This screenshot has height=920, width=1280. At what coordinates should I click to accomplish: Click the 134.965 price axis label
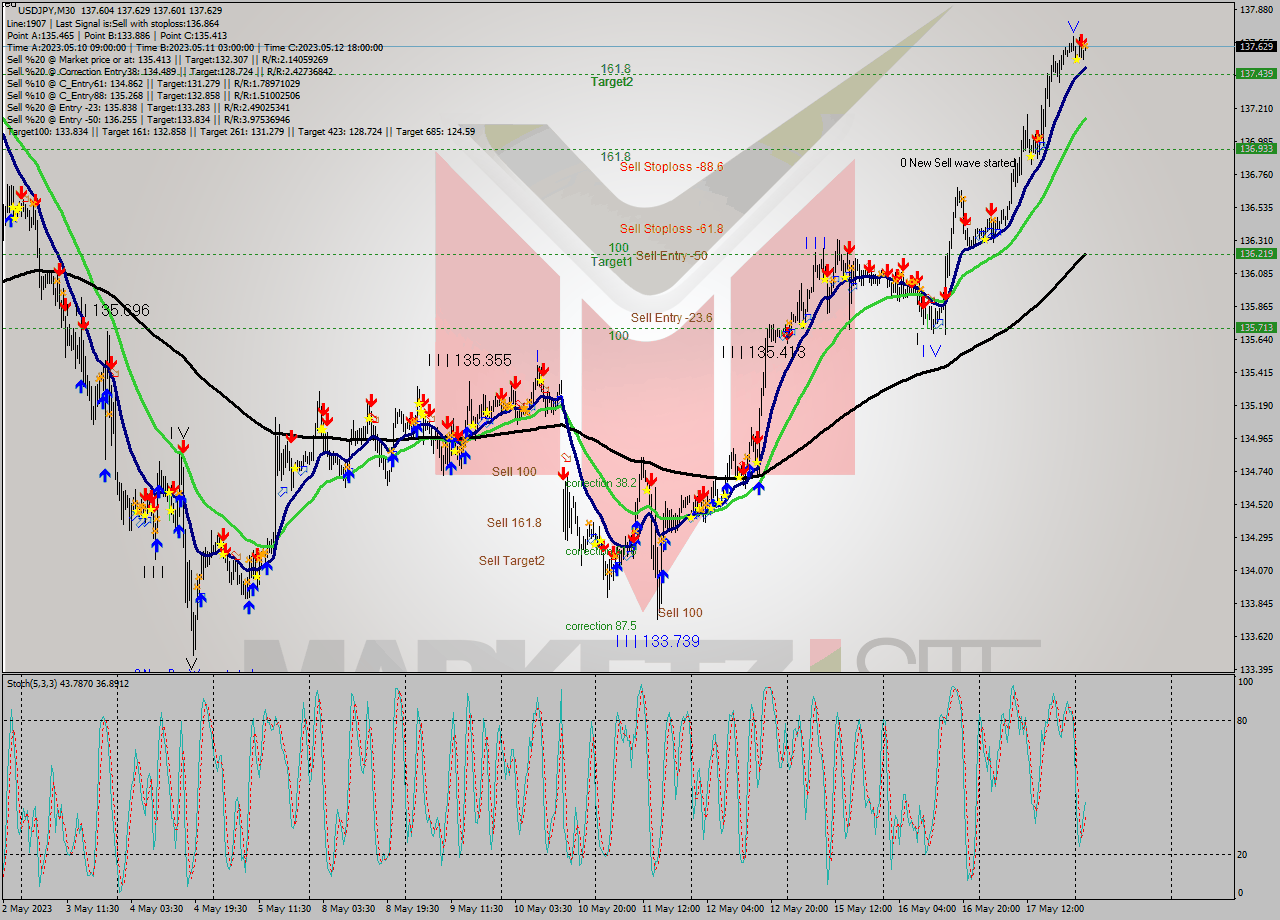pyautogui.click(x=1256, y=438)
